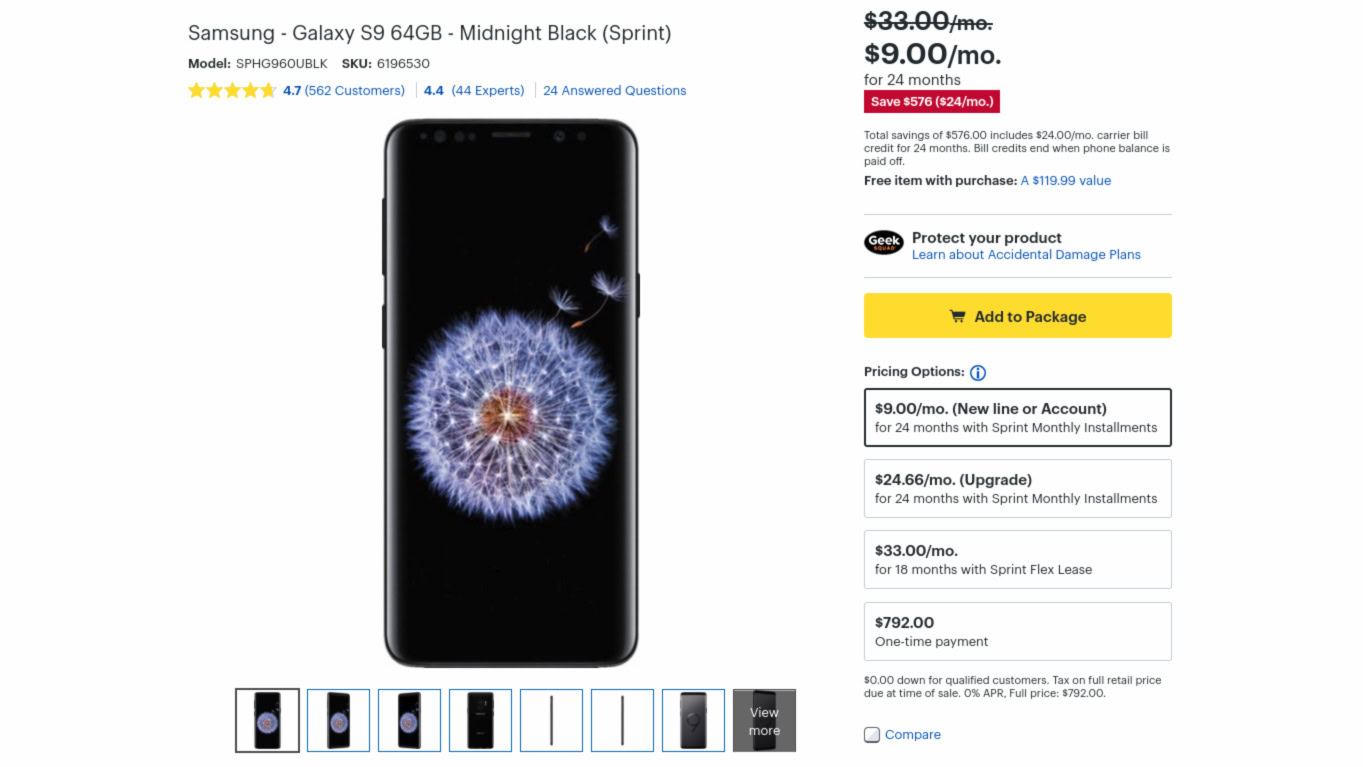Open the 562 Customers reviews link

click(x=355, y=91)
